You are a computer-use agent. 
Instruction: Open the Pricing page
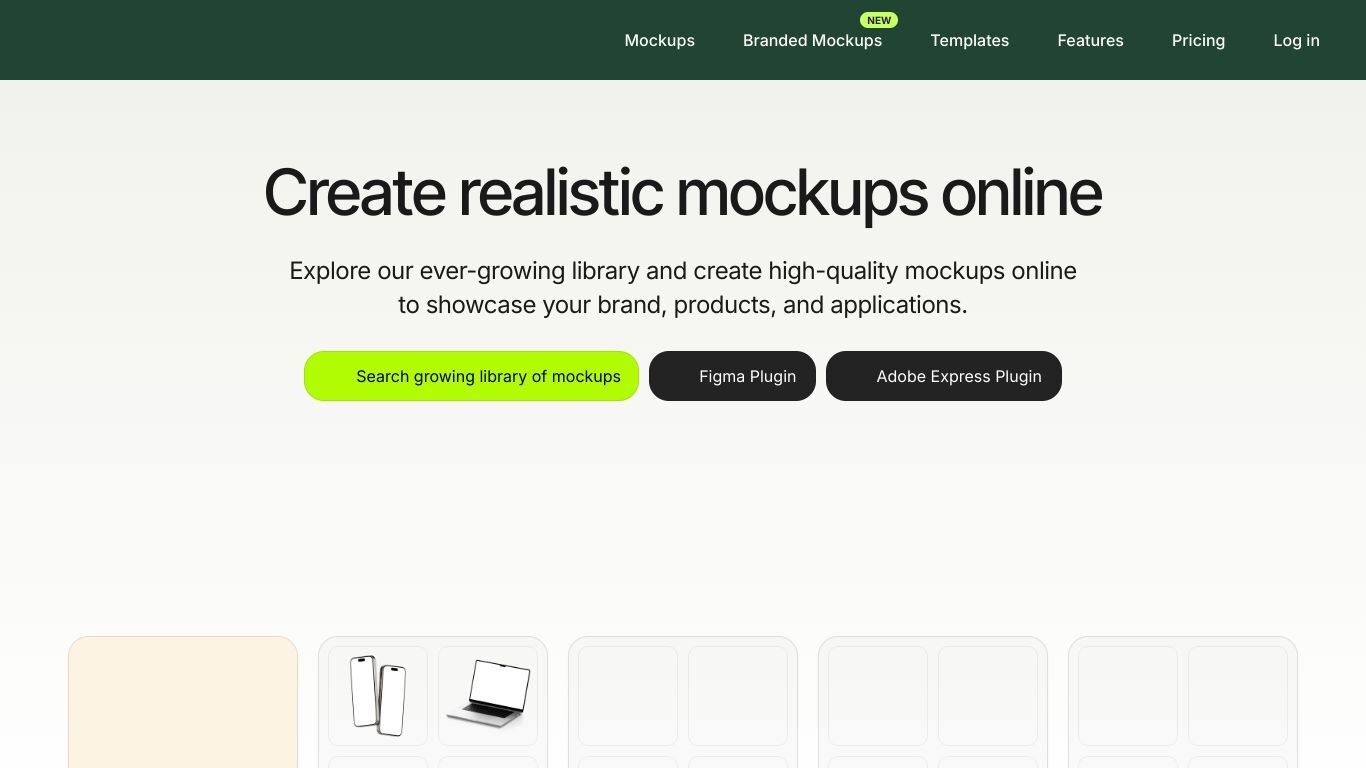1198,40
